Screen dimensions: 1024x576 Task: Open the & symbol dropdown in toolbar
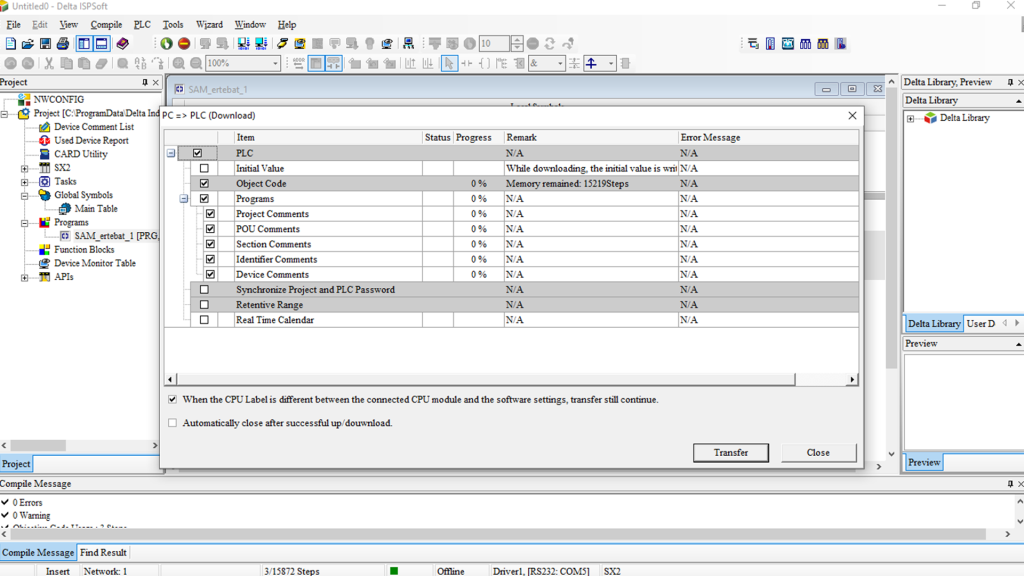[560, 63]
